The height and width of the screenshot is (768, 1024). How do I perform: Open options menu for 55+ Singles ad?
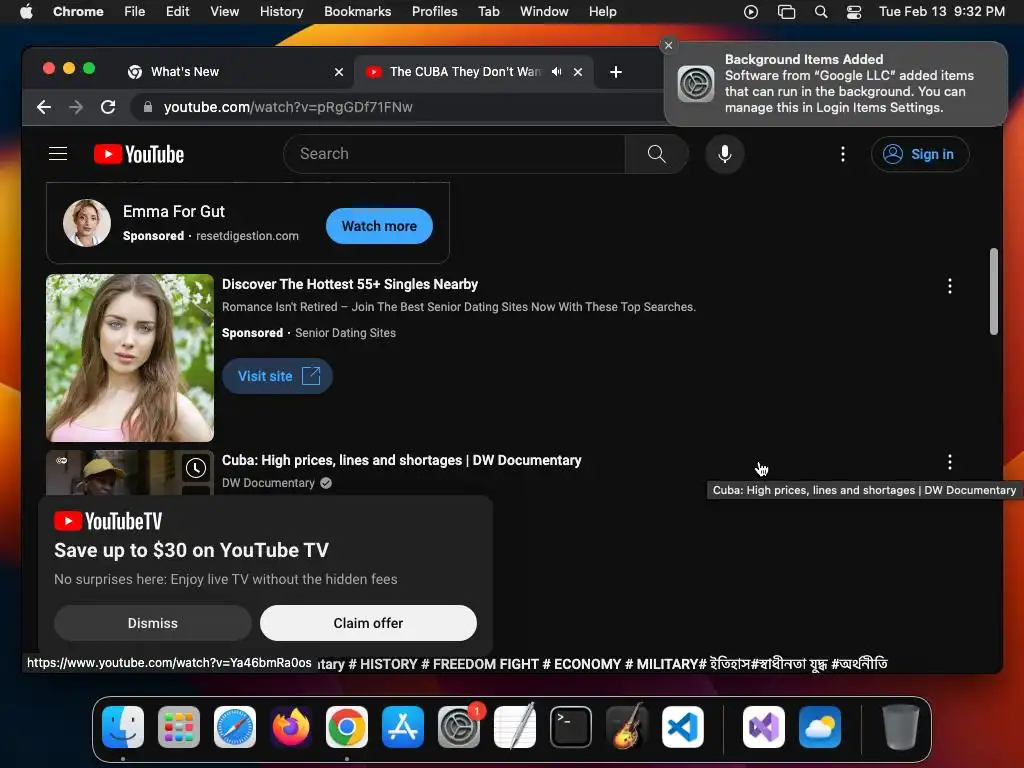tap(949, 286)
